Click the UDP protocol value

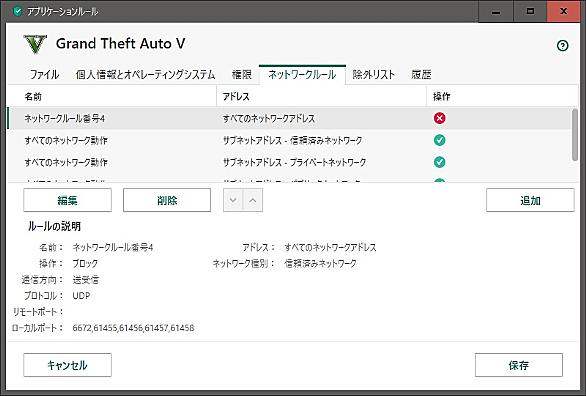(81, 296)
